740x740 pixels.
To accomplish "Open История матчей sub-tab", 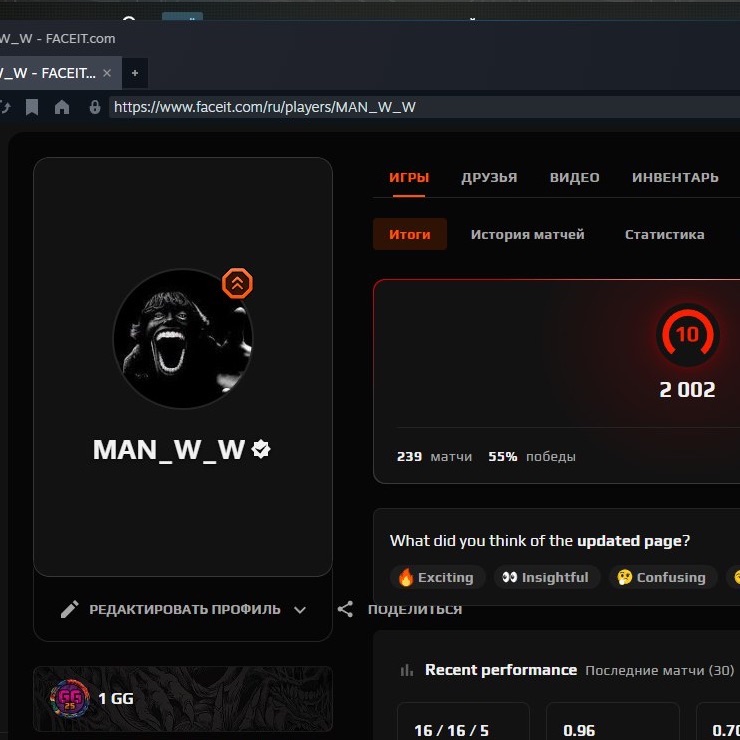I will pos(527,234).
